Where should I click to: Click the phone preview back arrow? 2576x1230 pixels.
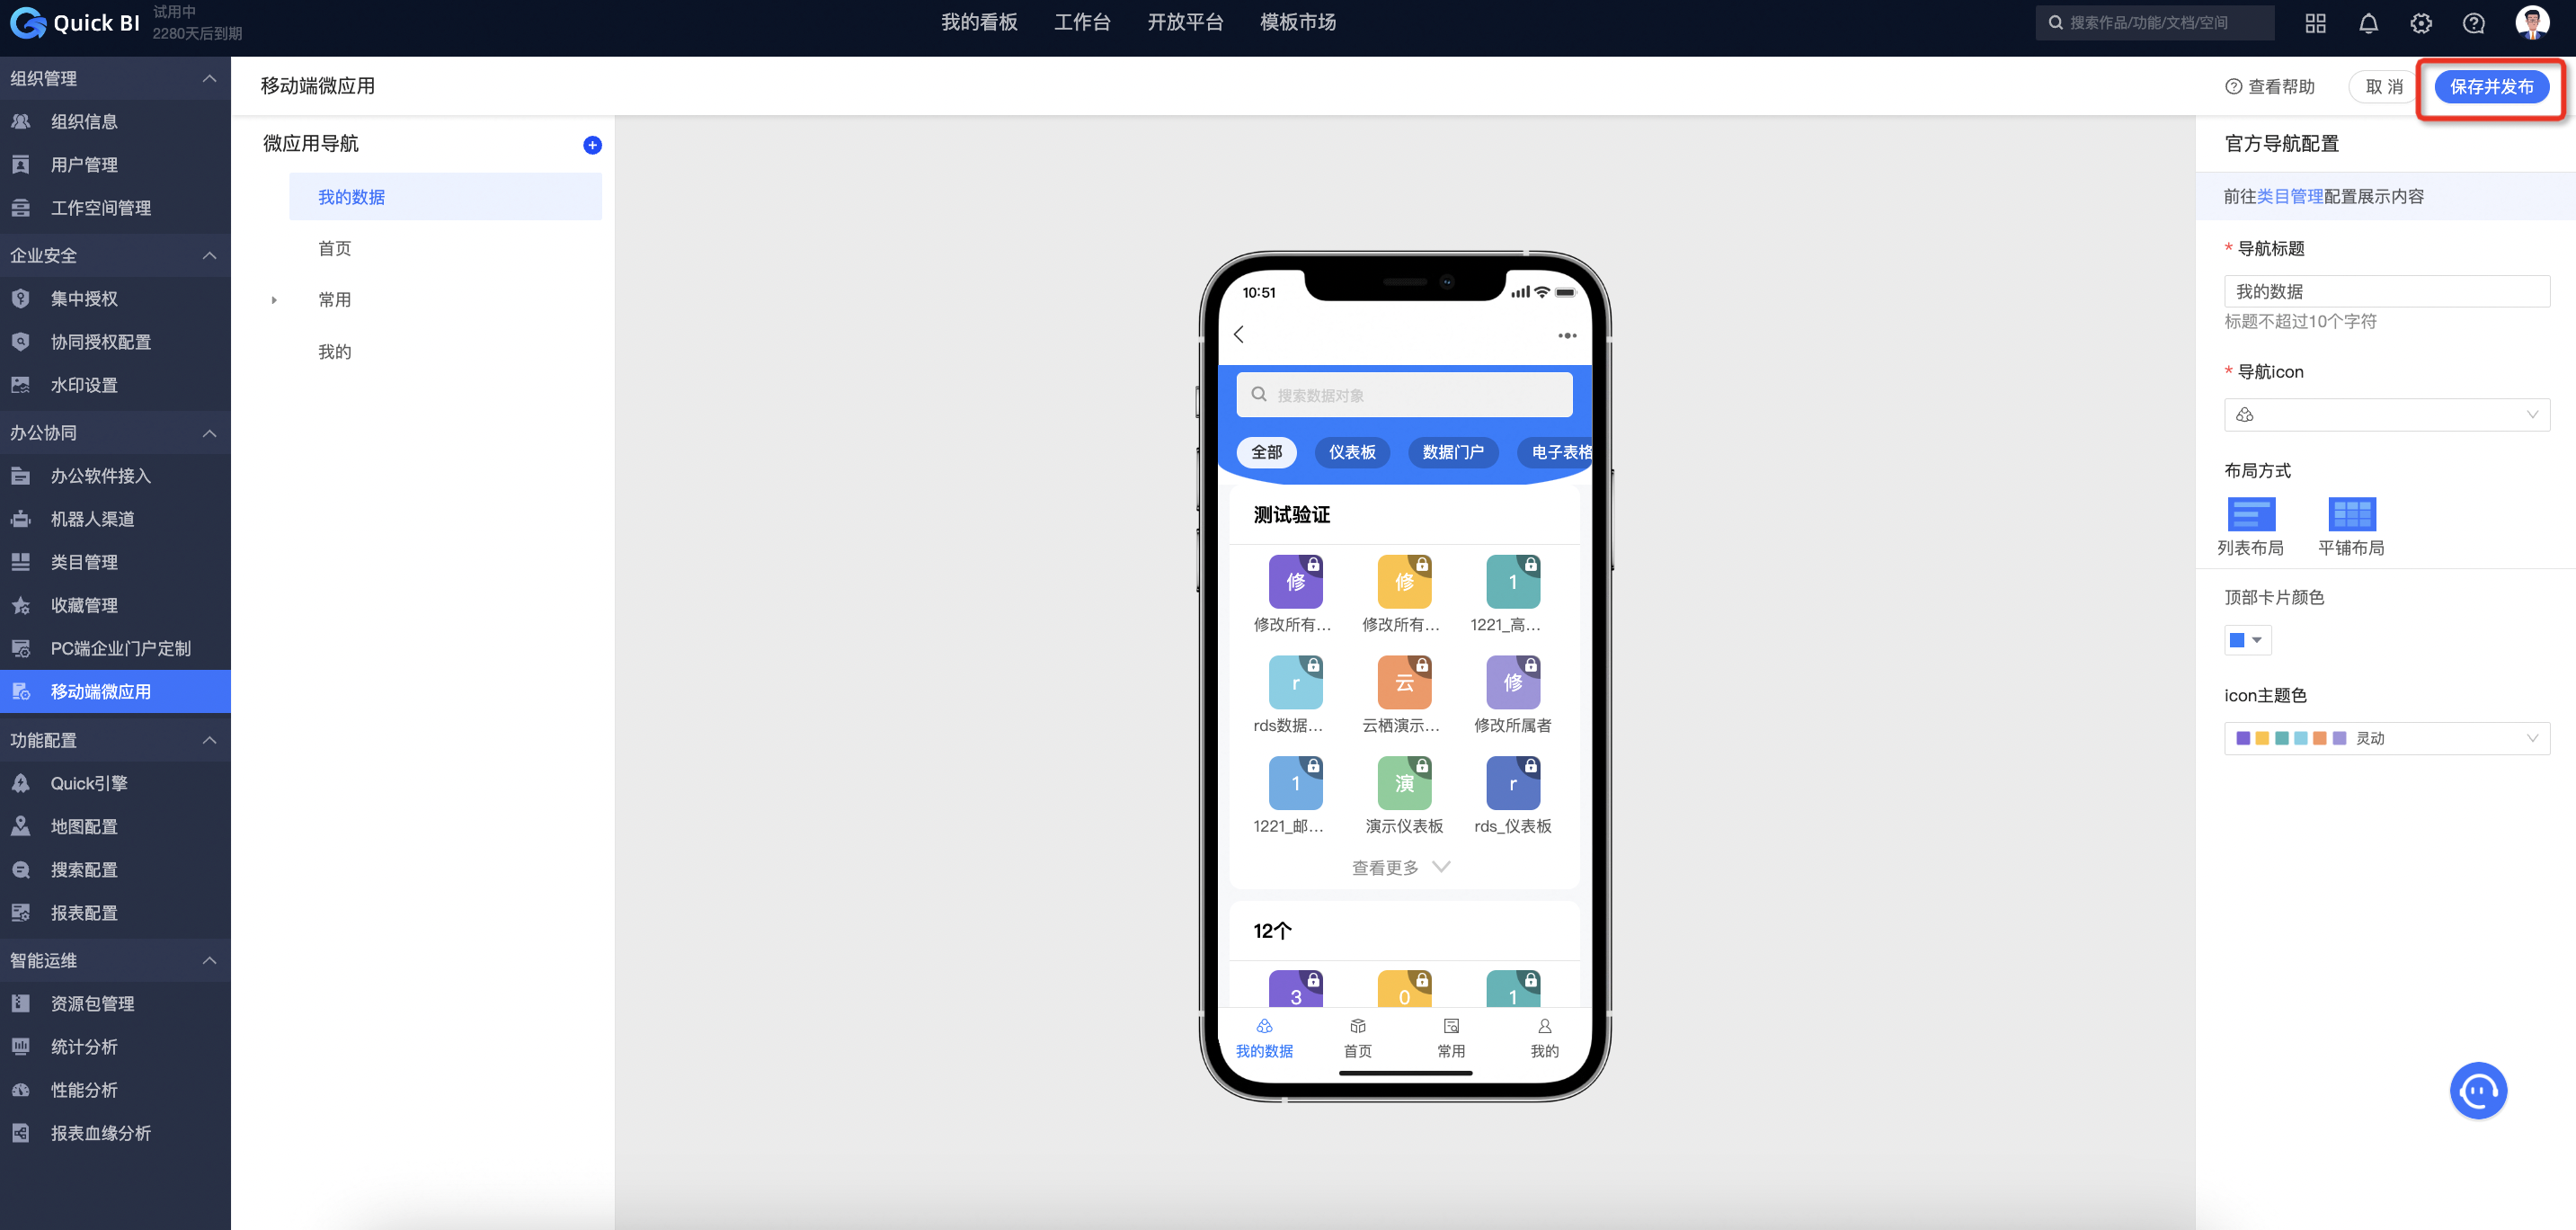1239,334
